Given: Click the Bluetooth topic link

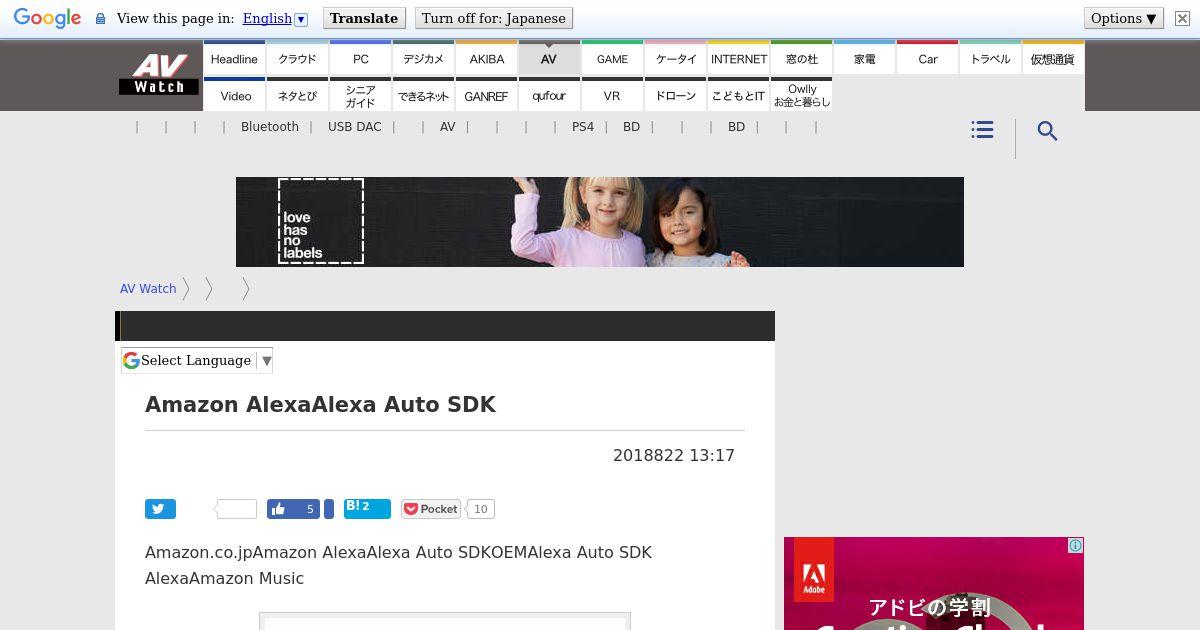Looking at the screenshot, I should 270,127.
